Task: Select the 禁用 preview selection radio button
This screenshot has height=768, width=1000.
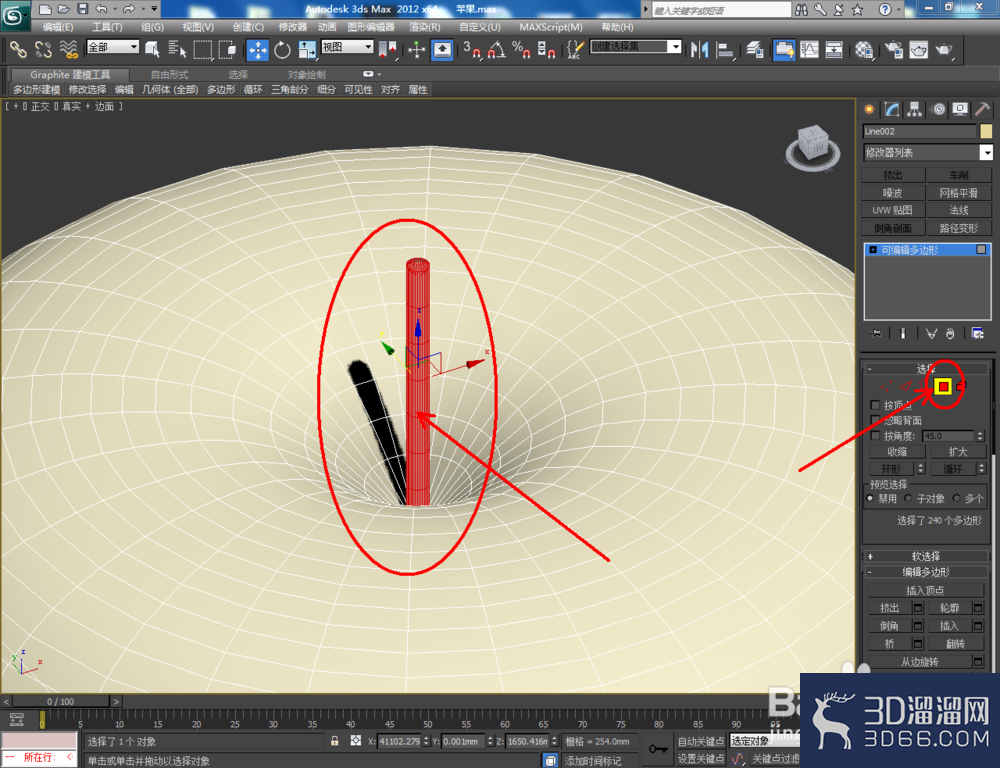Action: click(870, 498)
